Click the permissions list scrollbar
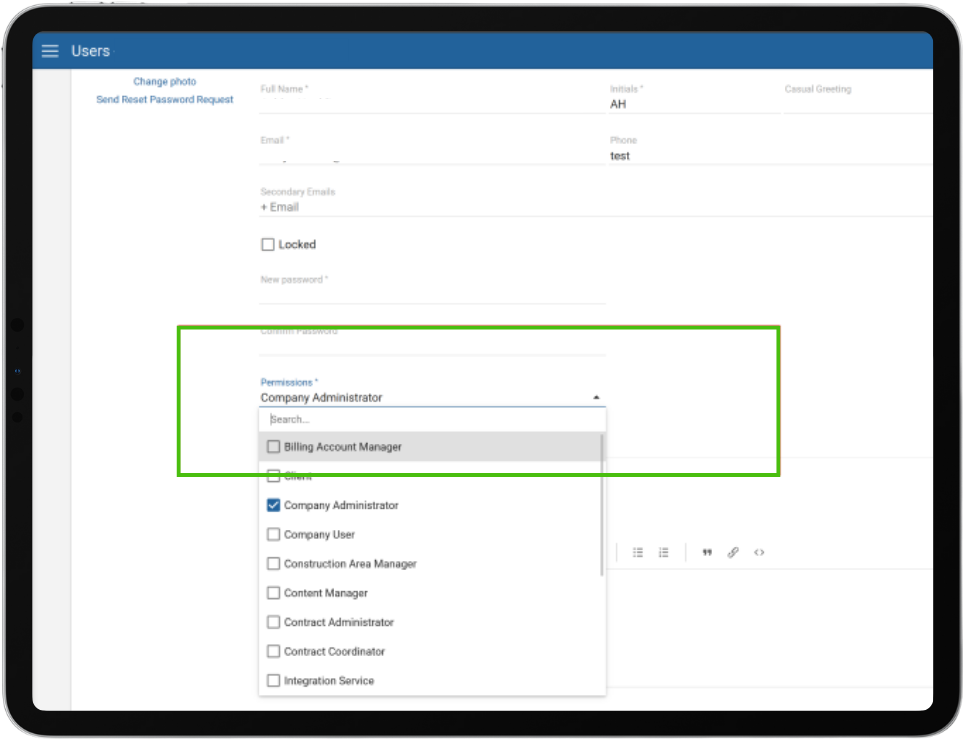 coord(602,505)
